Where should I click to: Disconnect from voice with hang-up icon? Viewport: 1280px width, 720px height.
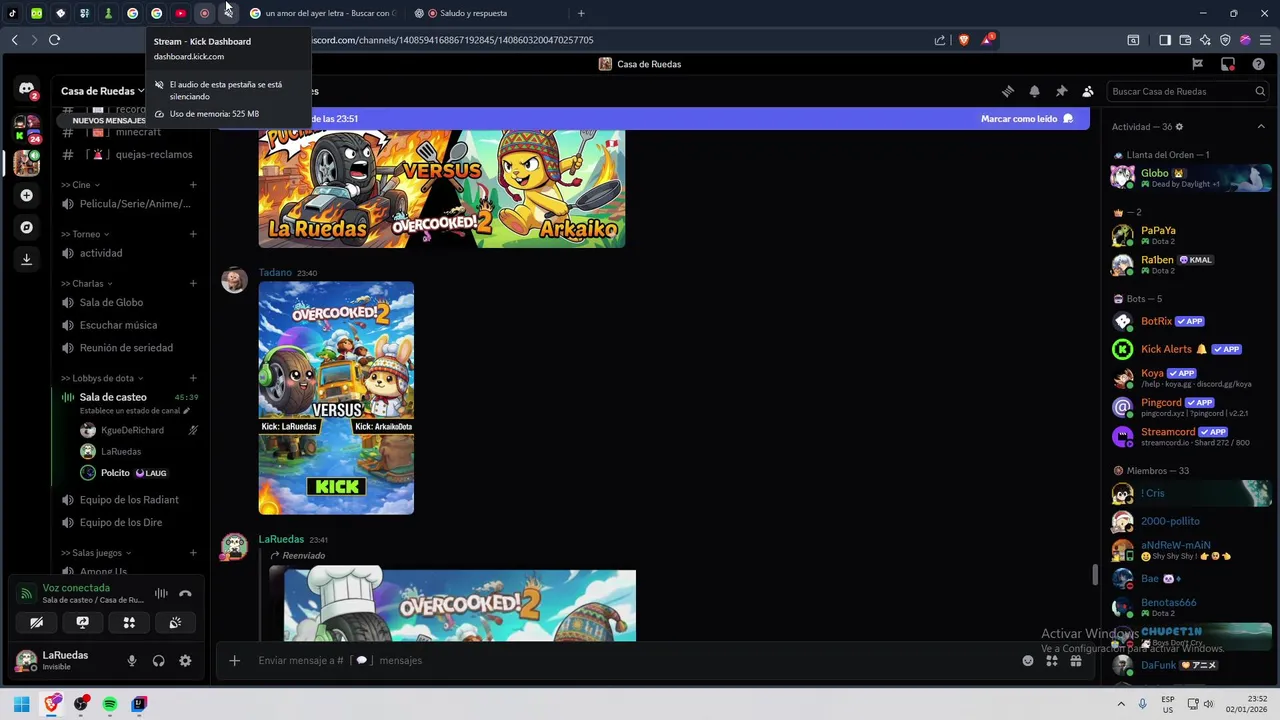click(185, 593)
